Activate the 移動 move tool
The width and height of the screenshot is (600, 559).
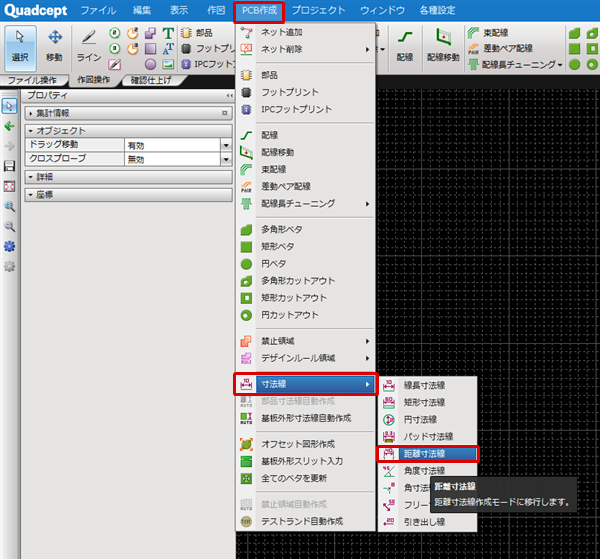tap(55, 48)
